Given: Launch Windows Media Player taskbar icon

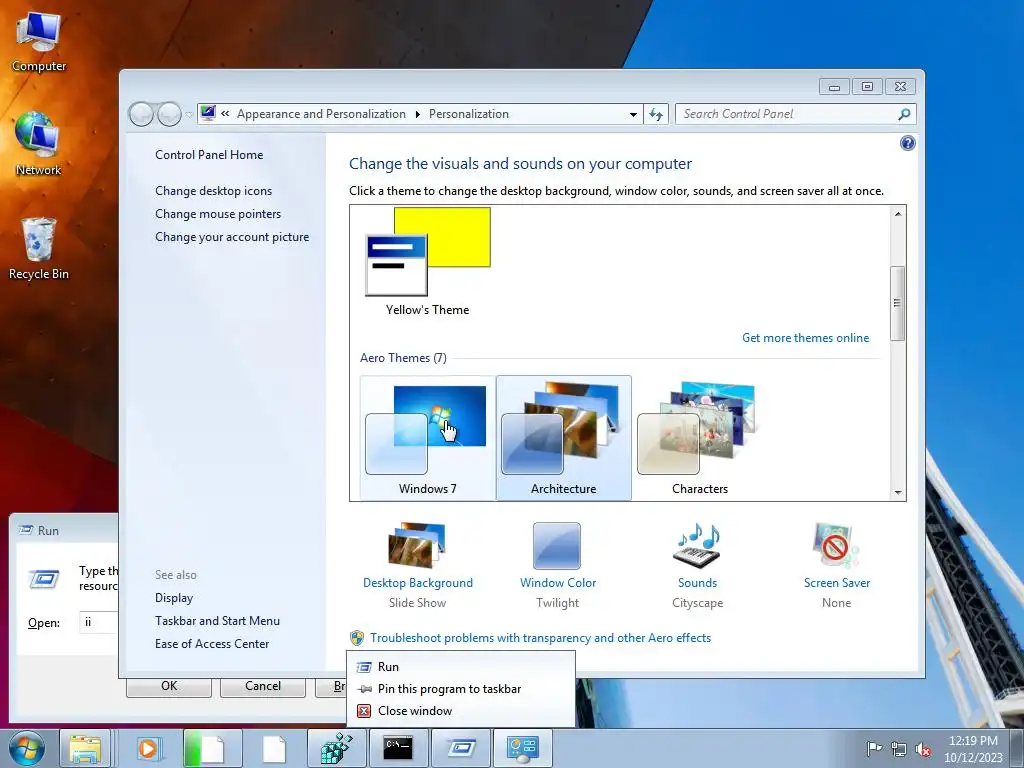Looking at the screenshot, I should pos(148,748).
